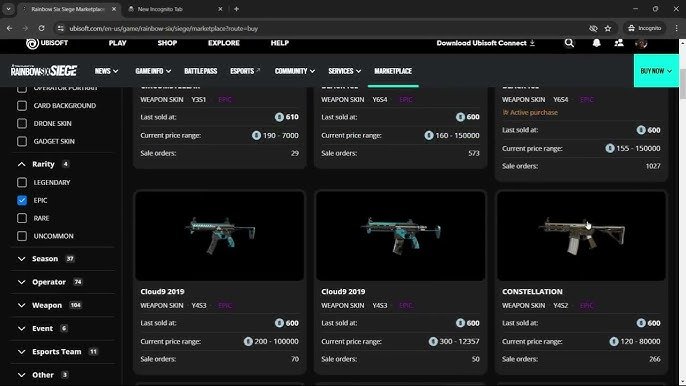This screenshot has height=386, width=686.
Task: Click the Active purchase label
Action: (x=530, y=112)
